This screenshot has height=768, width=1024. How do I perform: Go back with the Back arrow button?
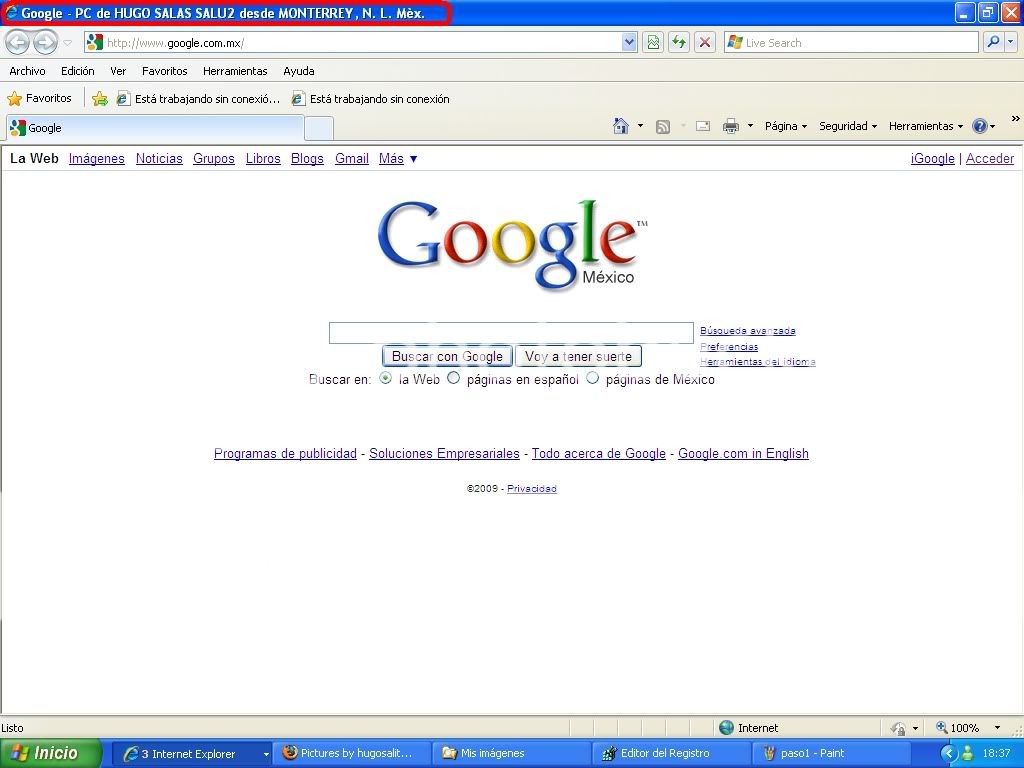coord(18,43)
